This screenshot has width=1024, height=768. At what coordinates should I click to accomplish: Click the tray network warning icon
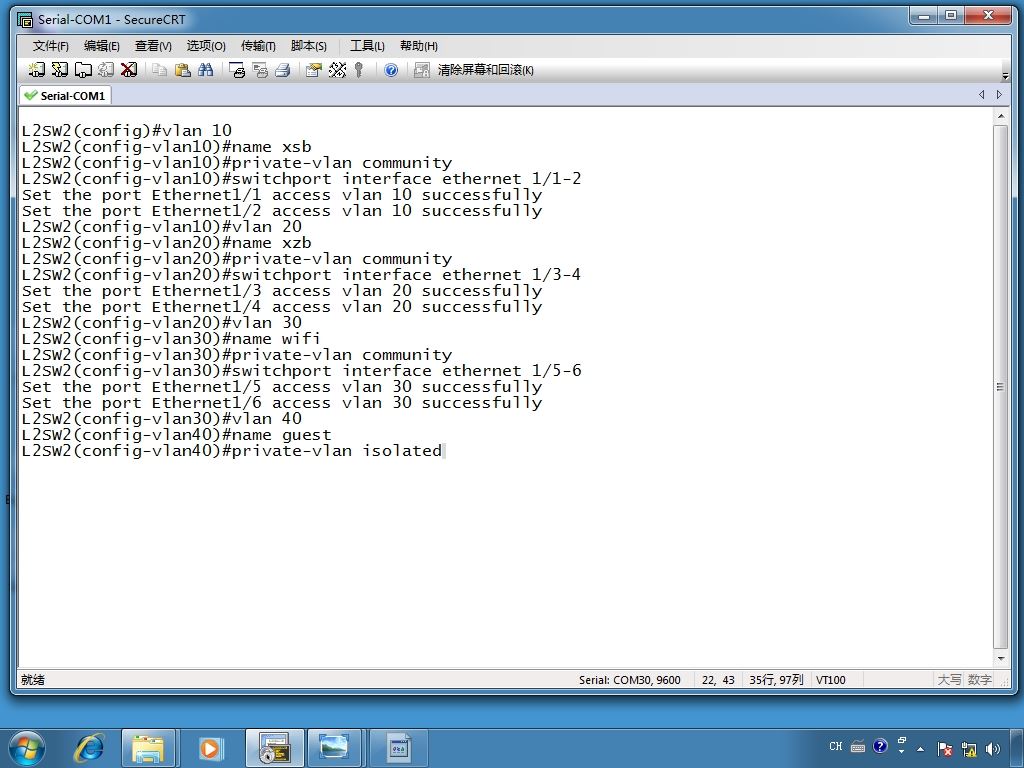(969, 749)
